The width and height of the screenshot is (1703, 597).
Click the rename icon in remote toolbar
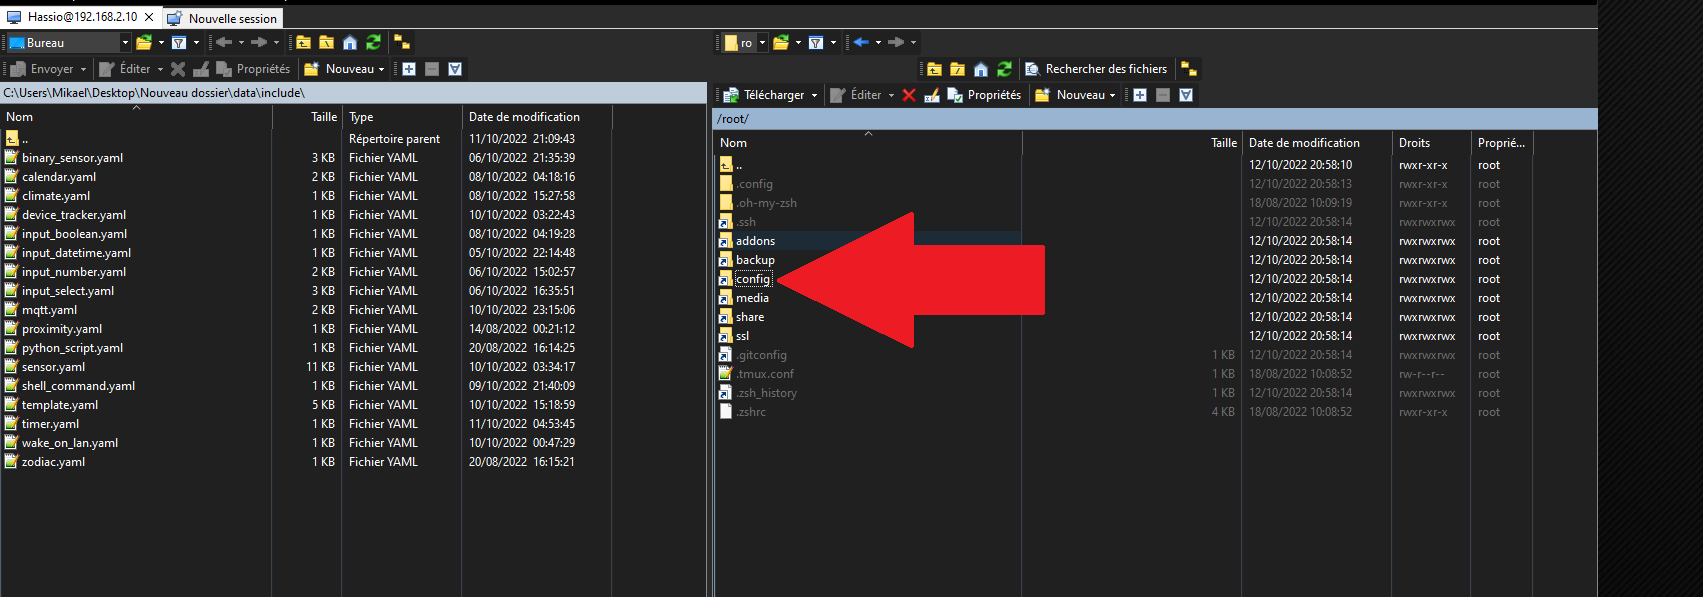[x=931, y=95]
